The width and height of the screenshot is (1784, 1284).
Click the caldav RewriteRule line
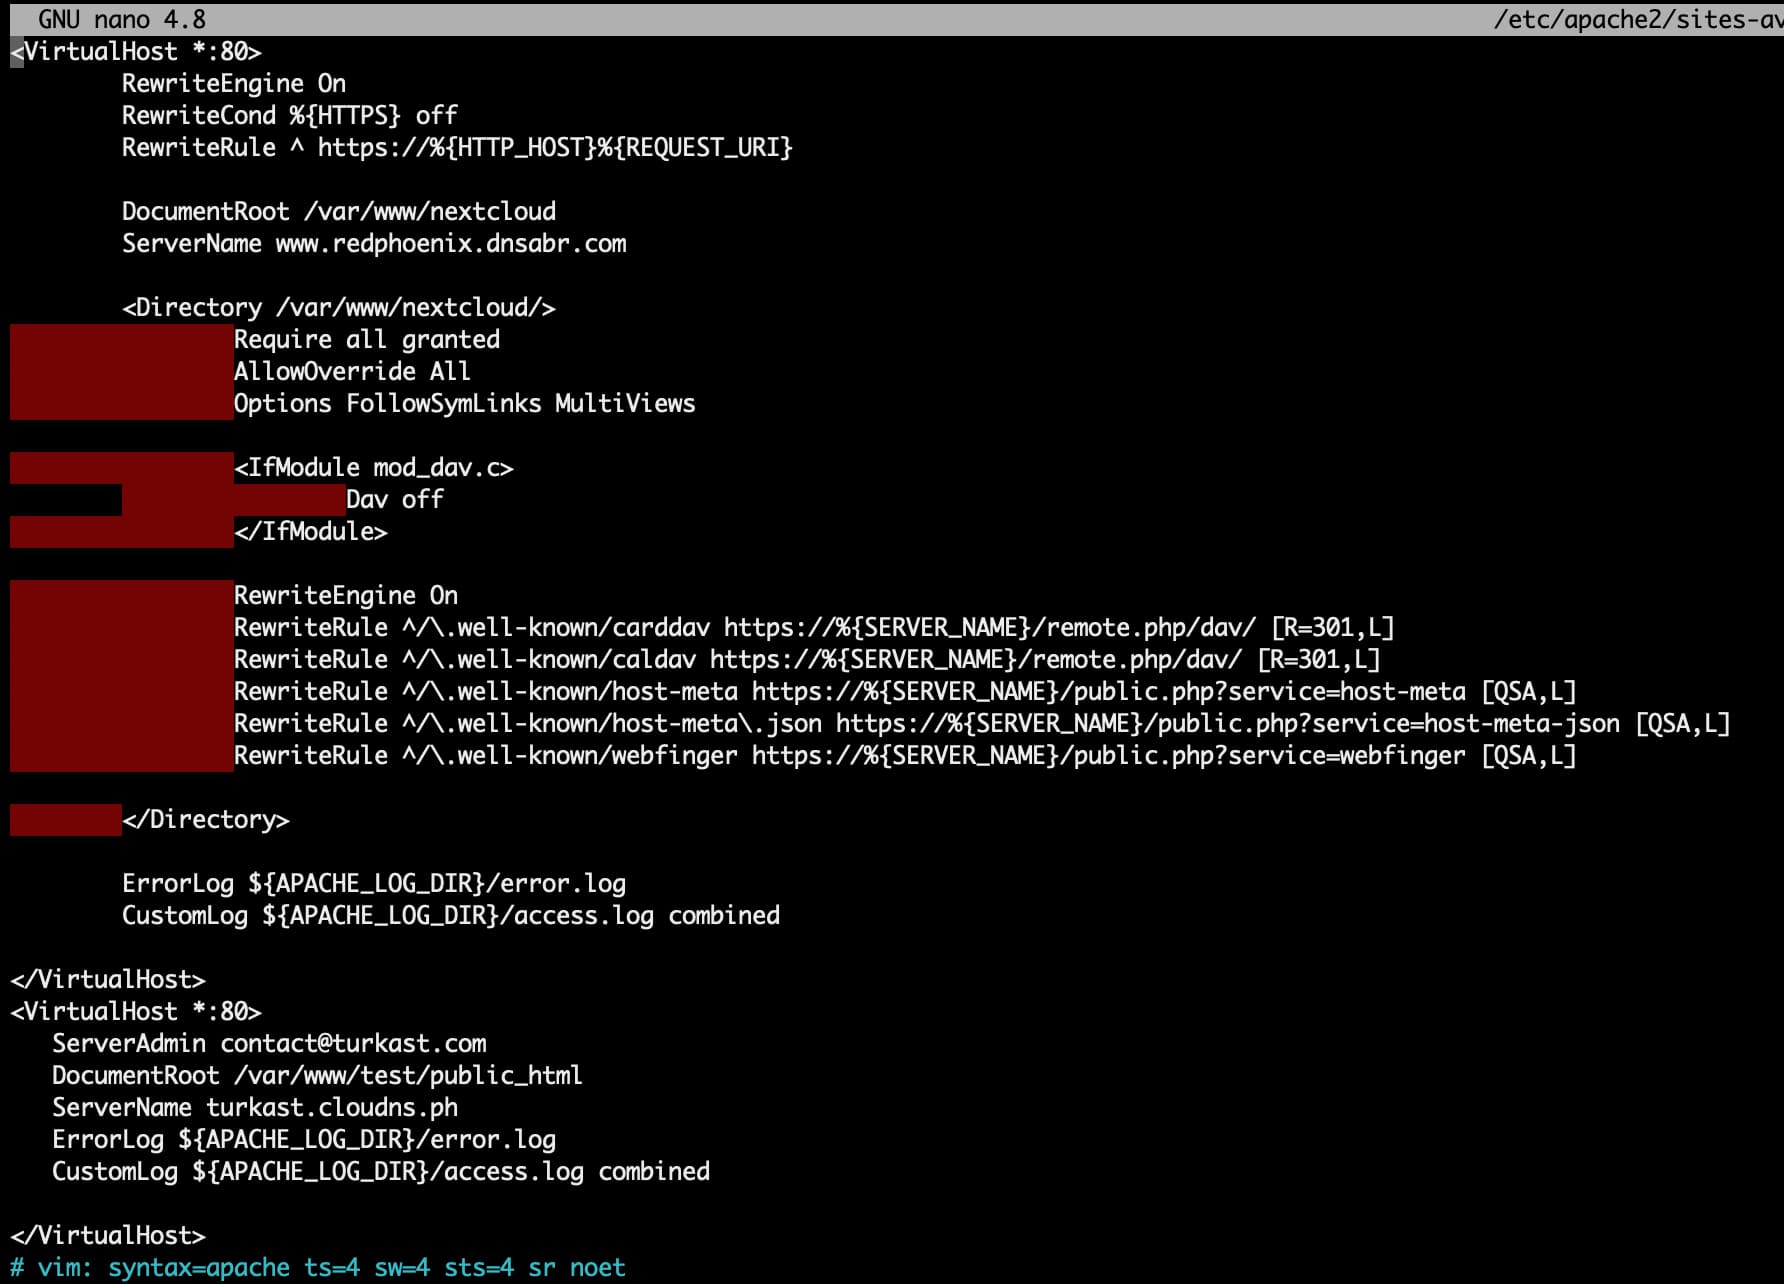(x=807, y=659)
